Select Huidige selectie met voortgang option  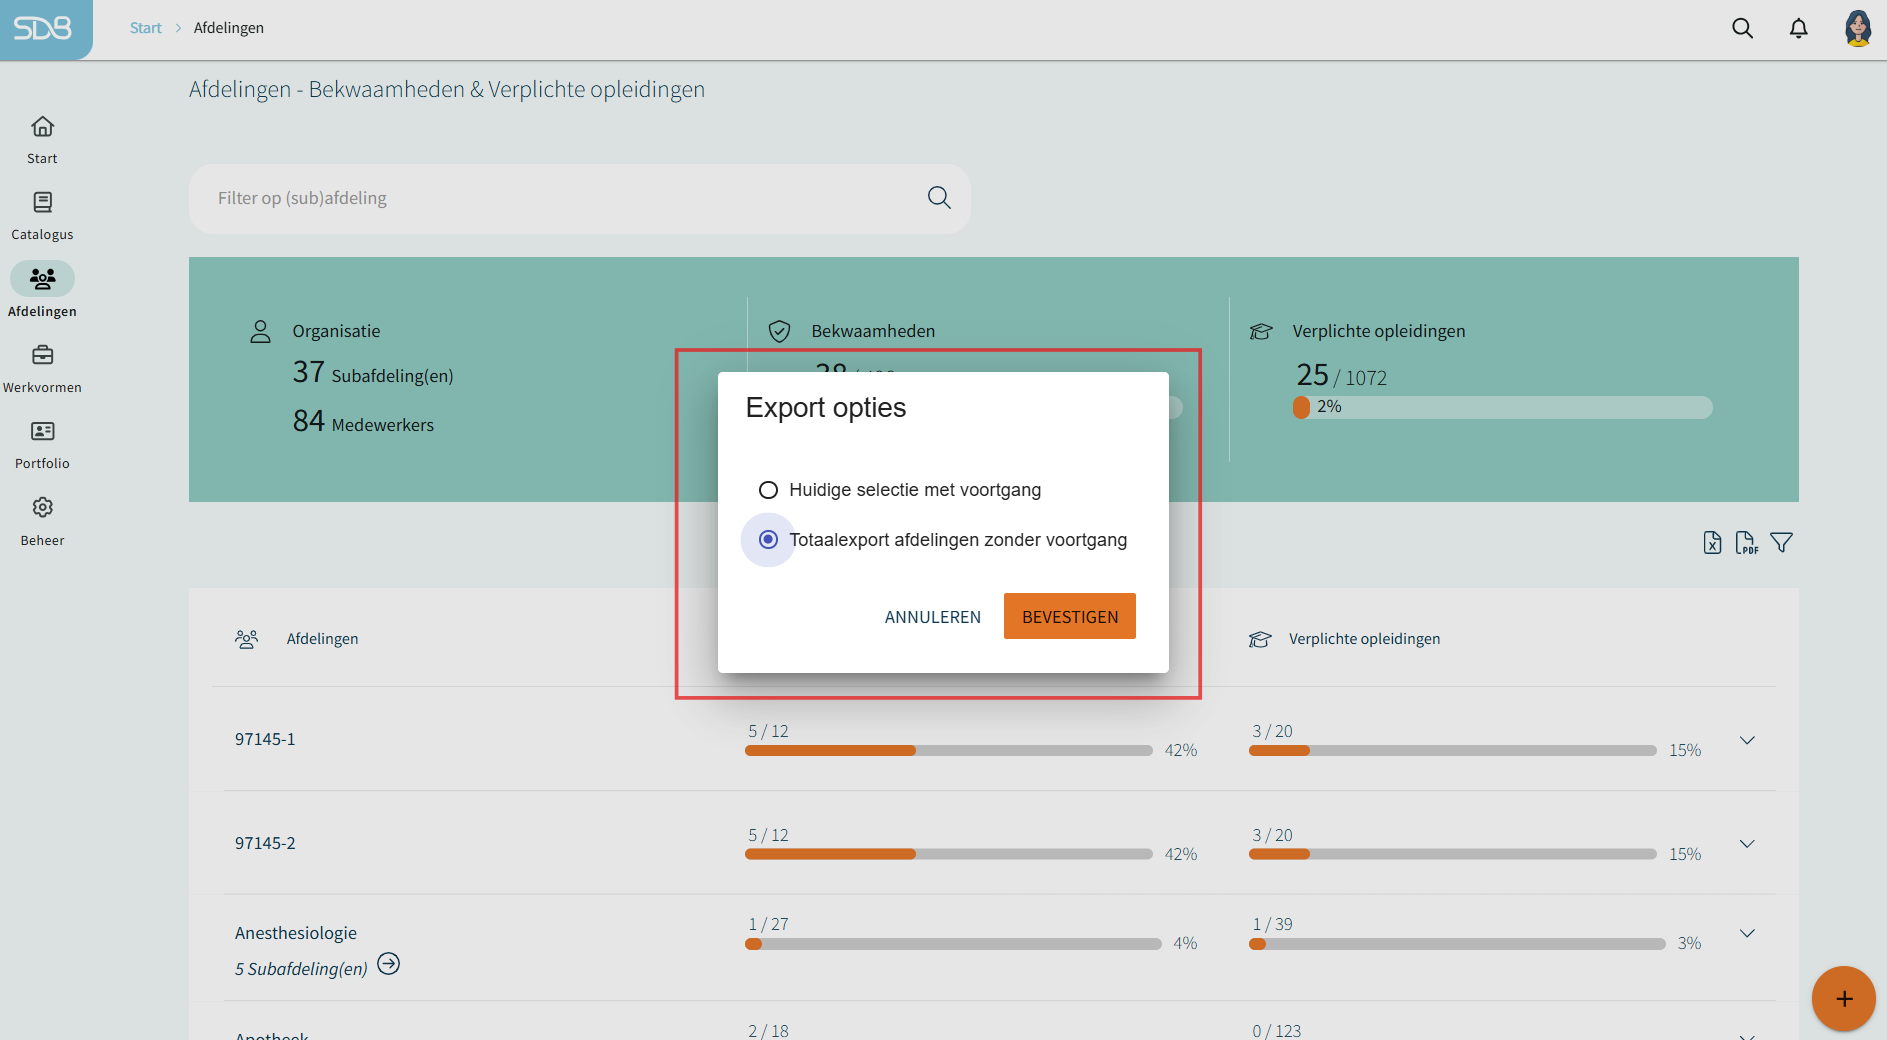pyautogui.click(x=768, y=490)
